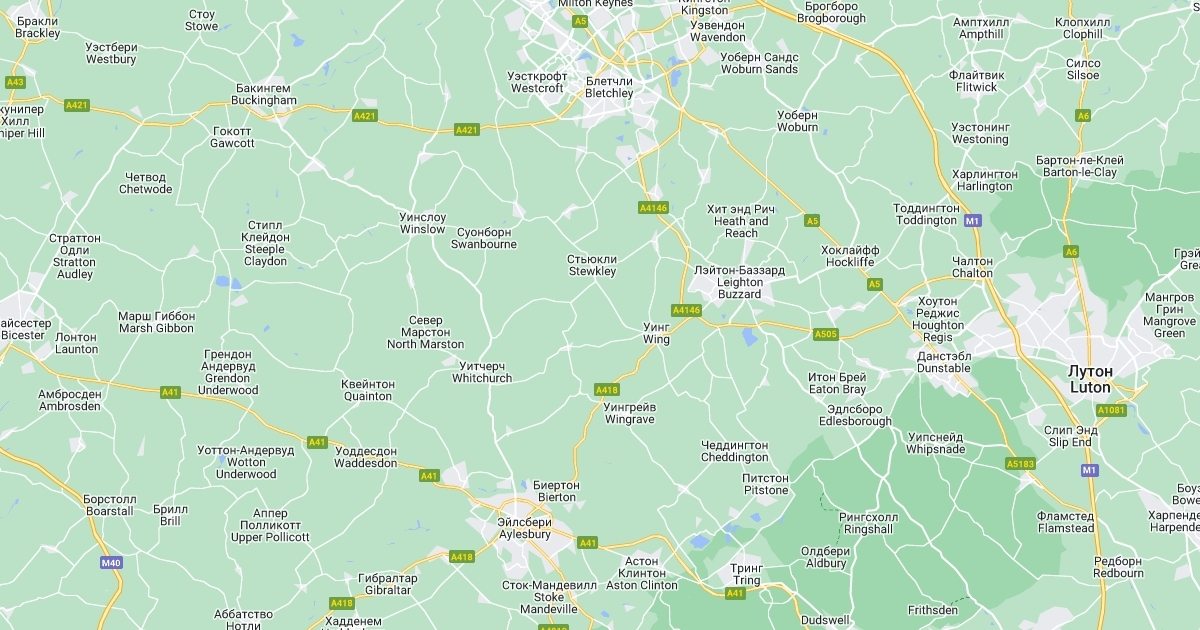Click the A4146 road shield near Wing

tap(686, 310)
